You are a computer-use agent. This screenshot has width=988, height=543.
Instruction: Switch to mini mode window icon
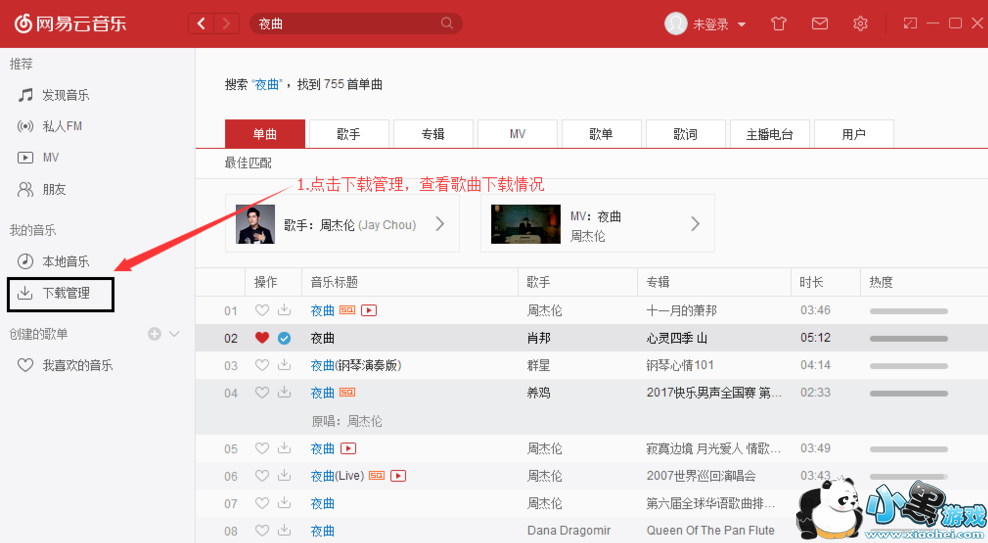910,23
